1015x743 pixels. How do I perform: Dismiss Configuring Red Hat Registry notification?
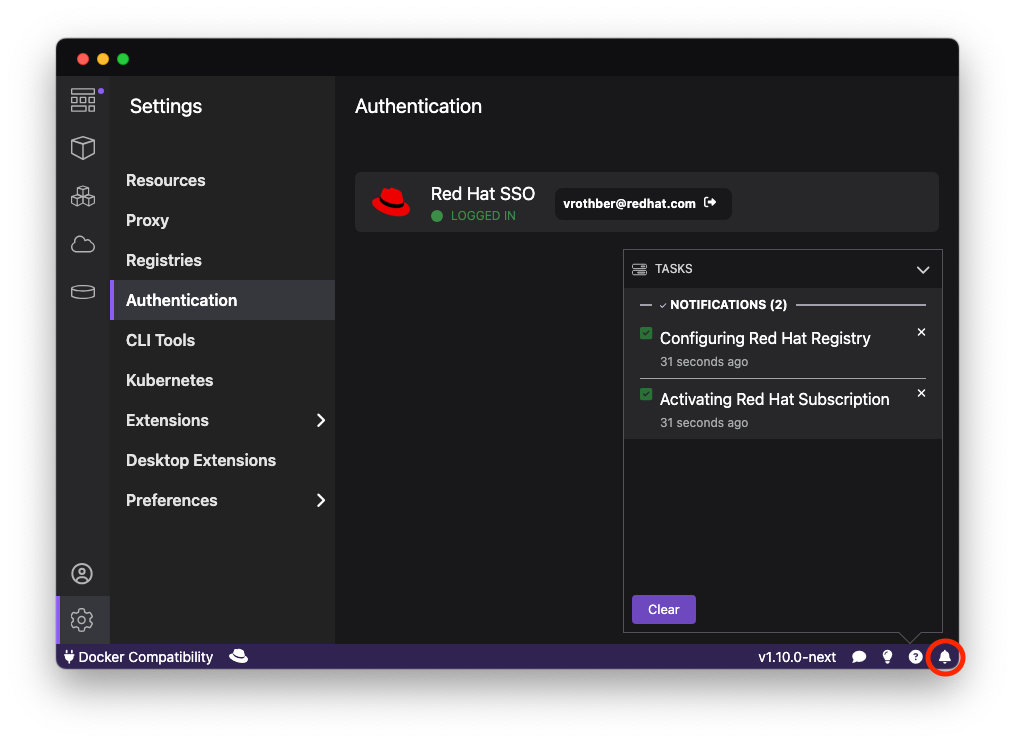(x=921, y=332)
